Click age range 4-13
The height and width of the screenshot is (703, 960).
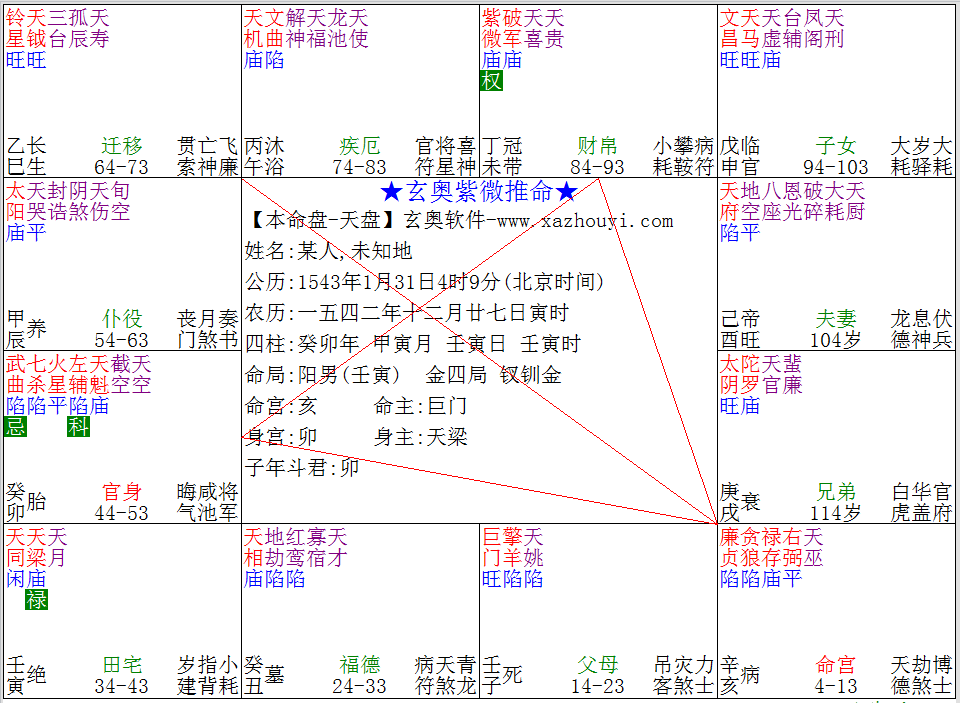835,685
